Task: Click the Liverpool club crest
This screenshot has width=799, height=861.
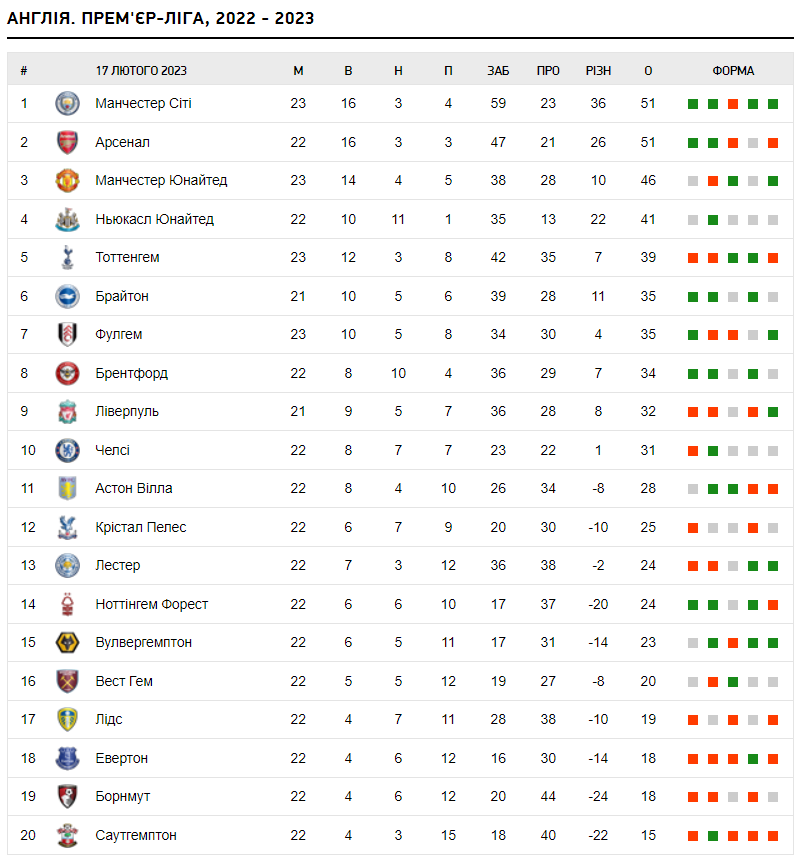Action: [67, 412]
